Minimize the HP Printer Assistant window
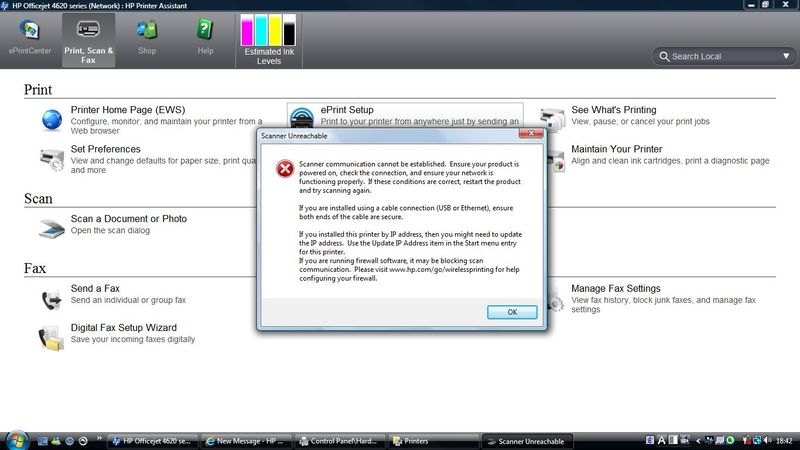Viewport: 800px width, 450px height. 751,5
